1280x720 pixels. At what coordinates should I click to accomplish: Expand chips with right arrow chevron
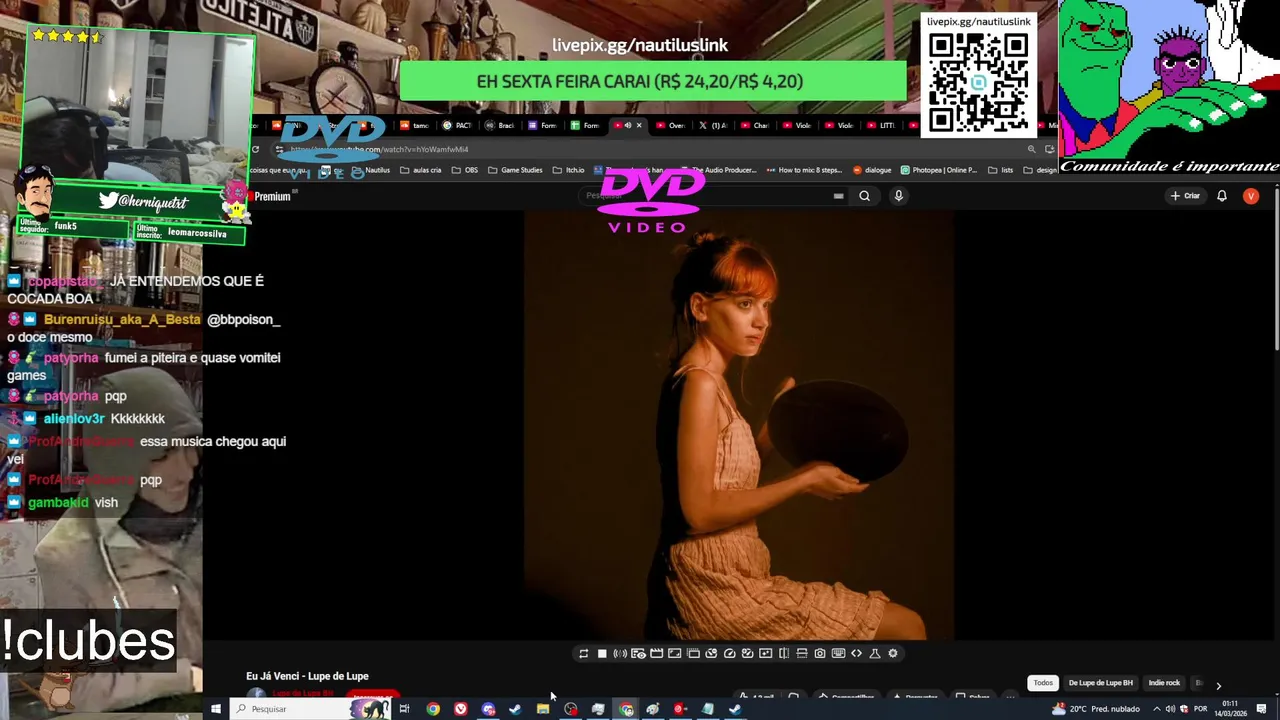pyautogui.click(x=1218, y=685)
